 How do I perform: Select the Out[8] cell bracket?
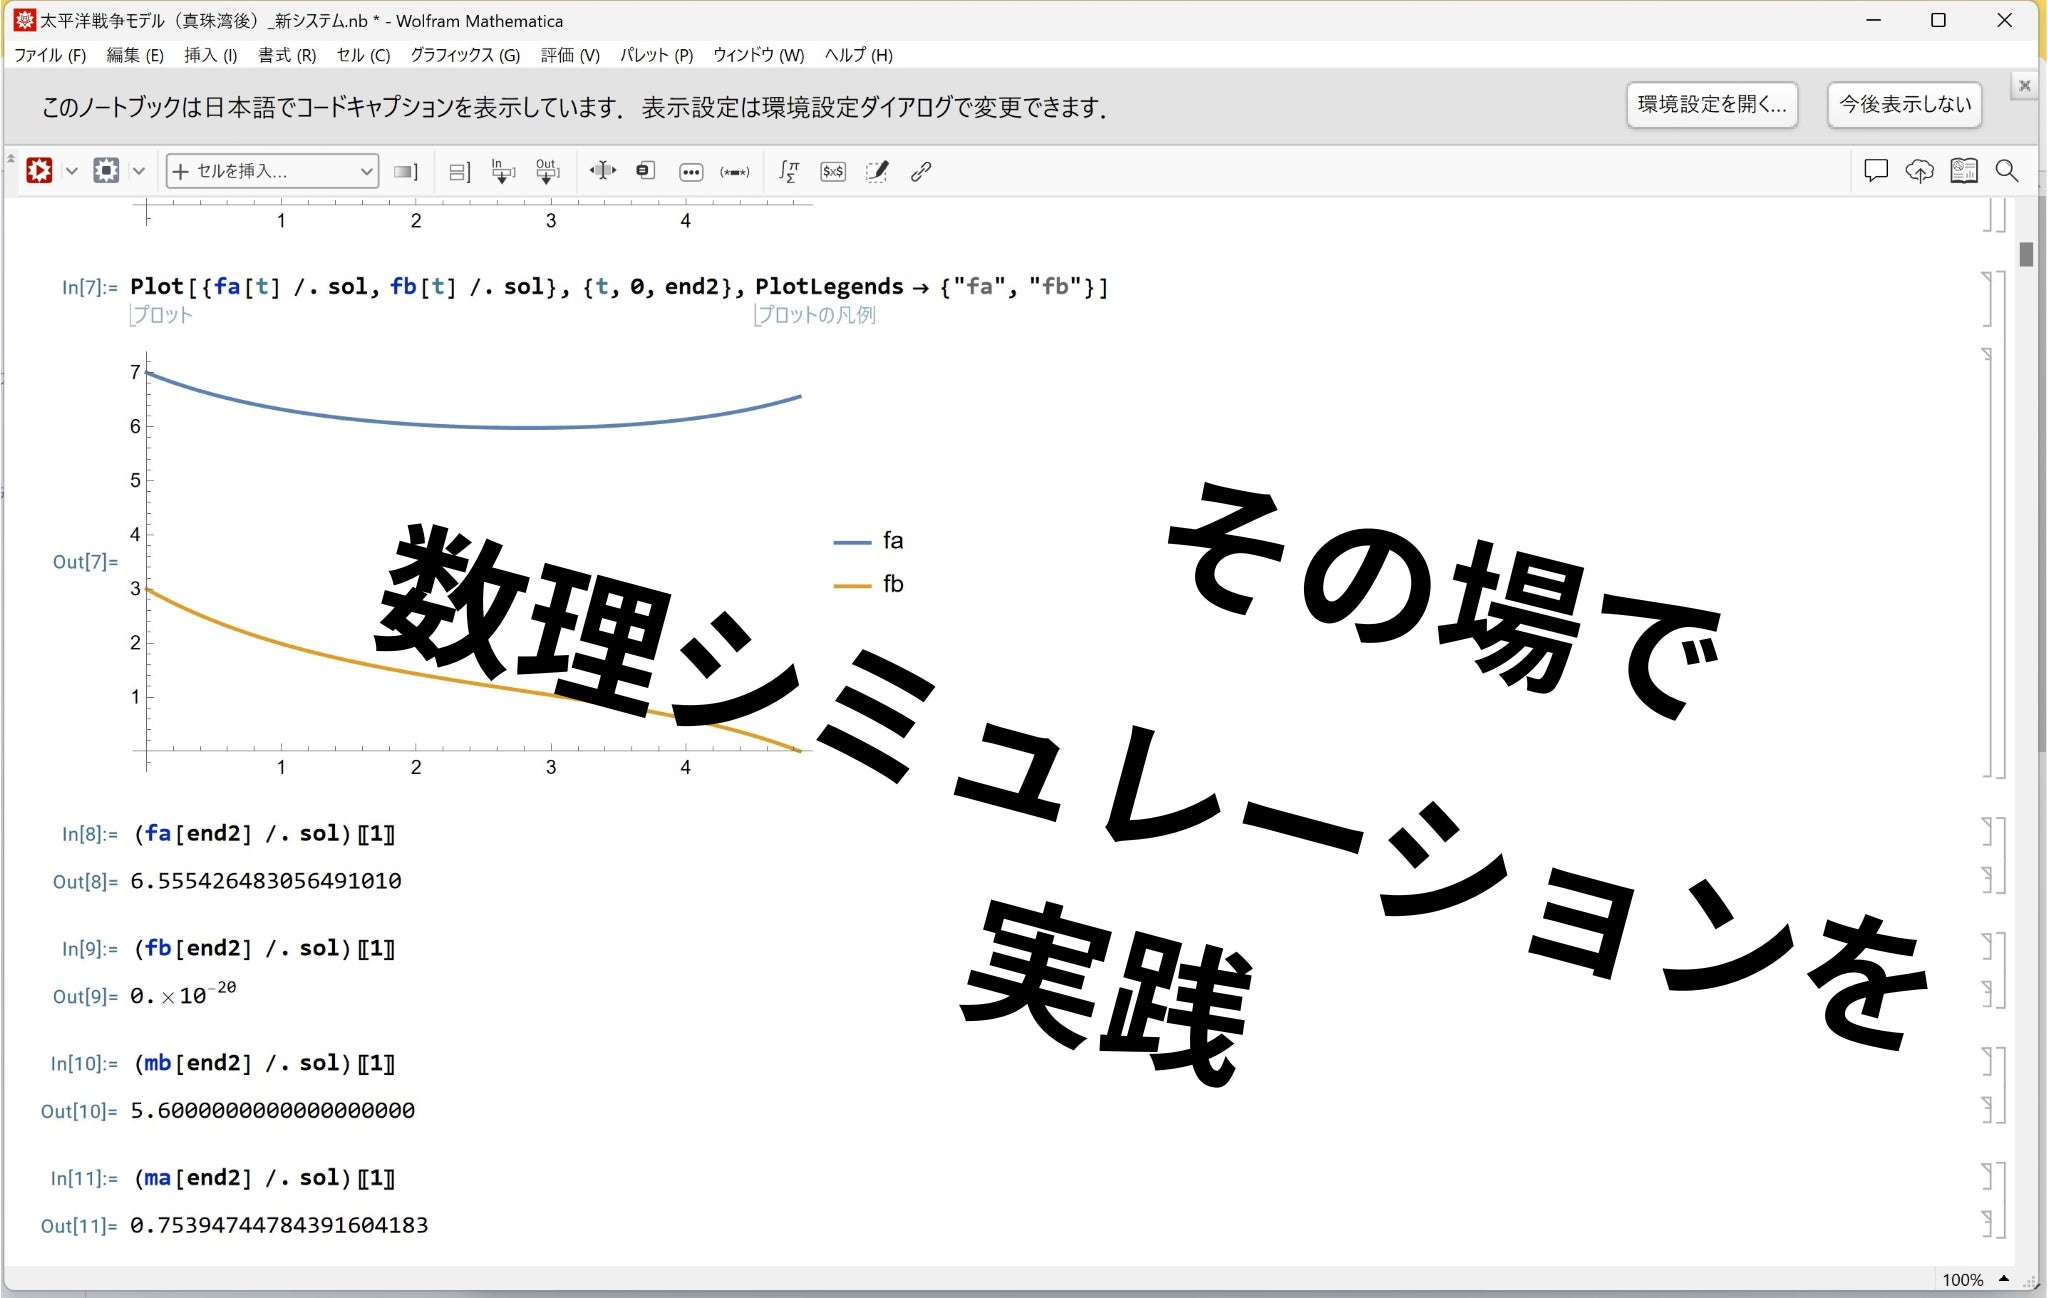coord(1988,880)
